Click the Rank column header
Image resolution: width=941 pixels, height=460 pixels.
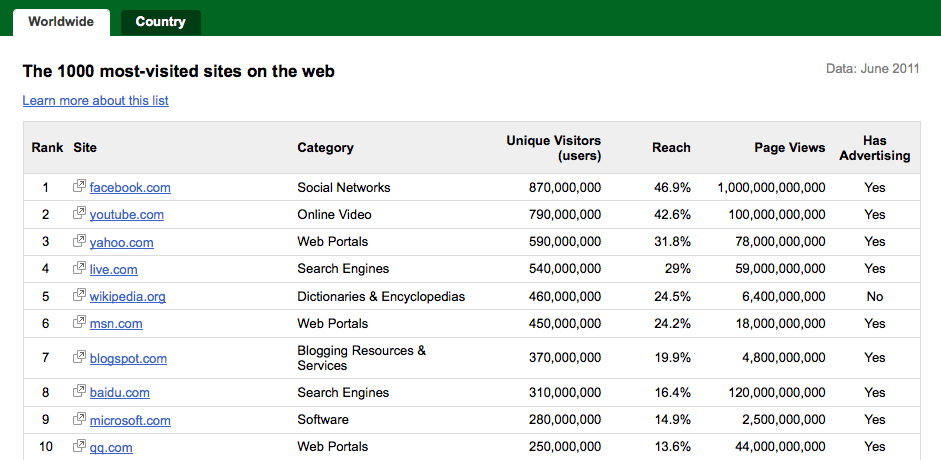[x=47, y=148]
